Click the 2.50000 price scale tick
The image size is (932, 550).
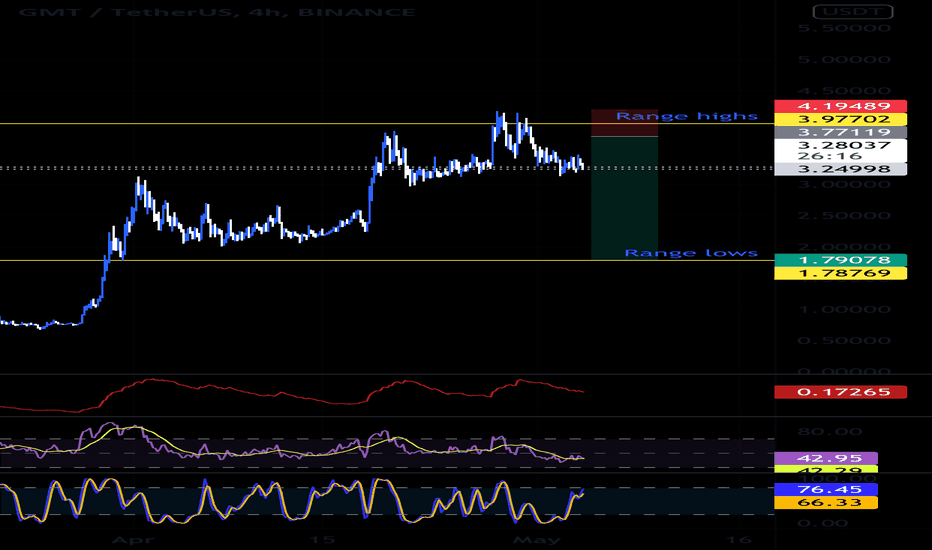click(x=844, y=215)
